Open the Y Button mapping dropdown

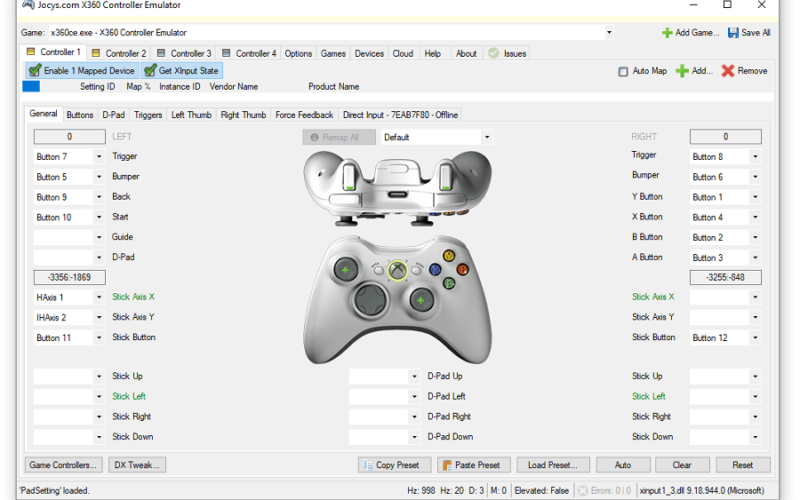756,197
